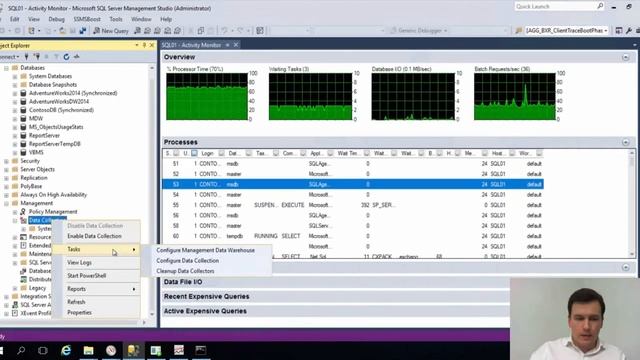This screenshot has width=640, height=360.
Task: Expand the AdventureWorksDW2014 database node
Action: coord(15,102)
